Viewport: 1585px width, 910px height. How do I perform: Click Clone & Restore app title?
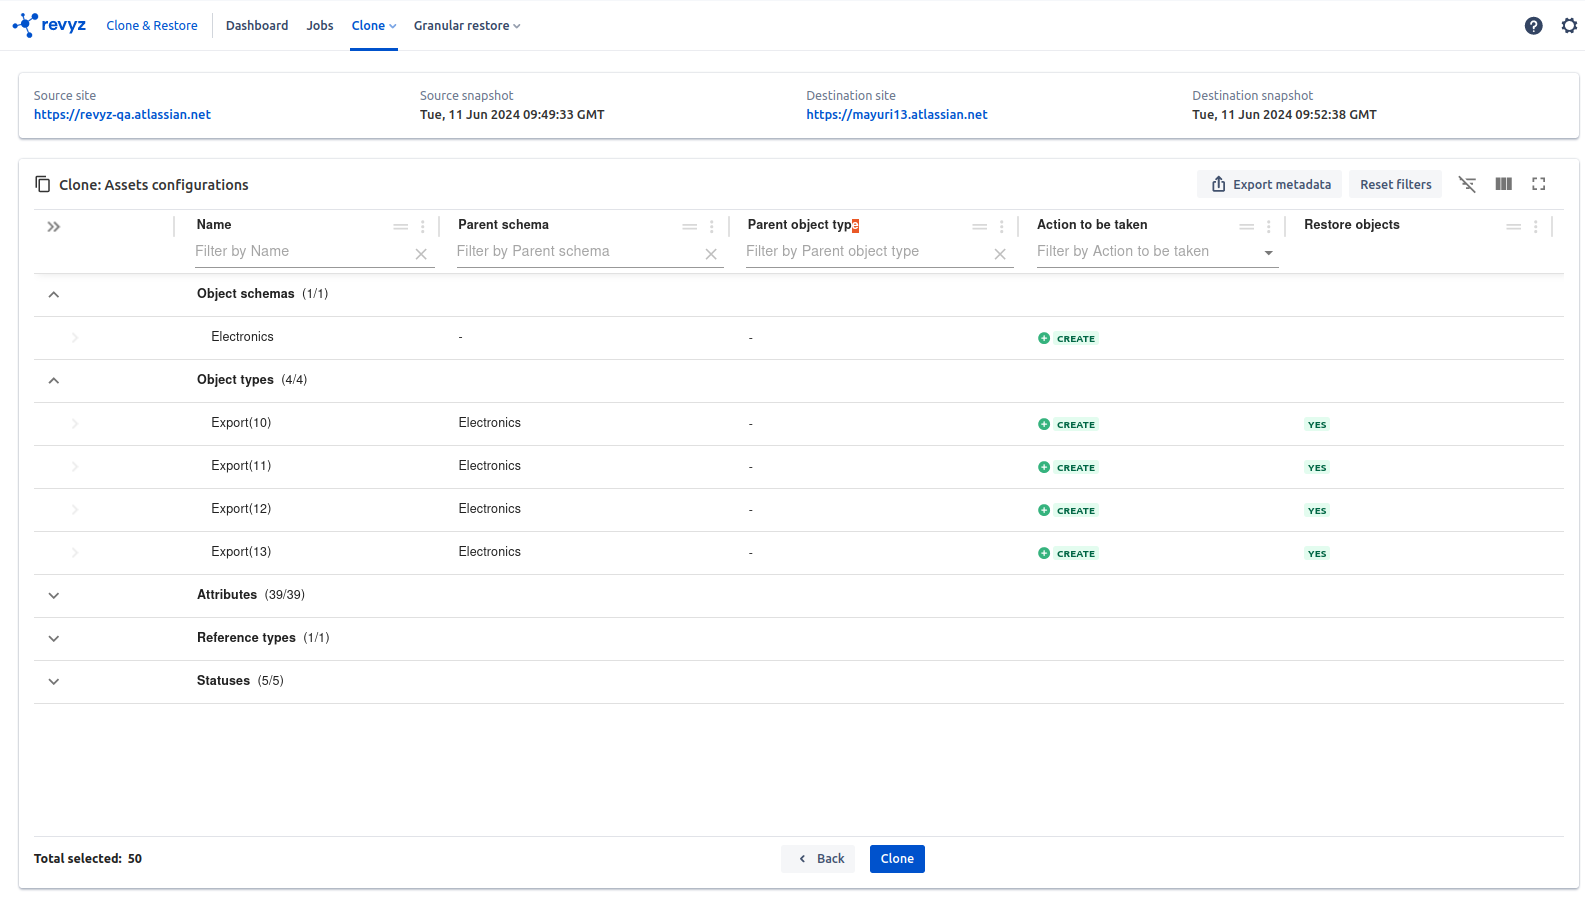tap(152, 25)
